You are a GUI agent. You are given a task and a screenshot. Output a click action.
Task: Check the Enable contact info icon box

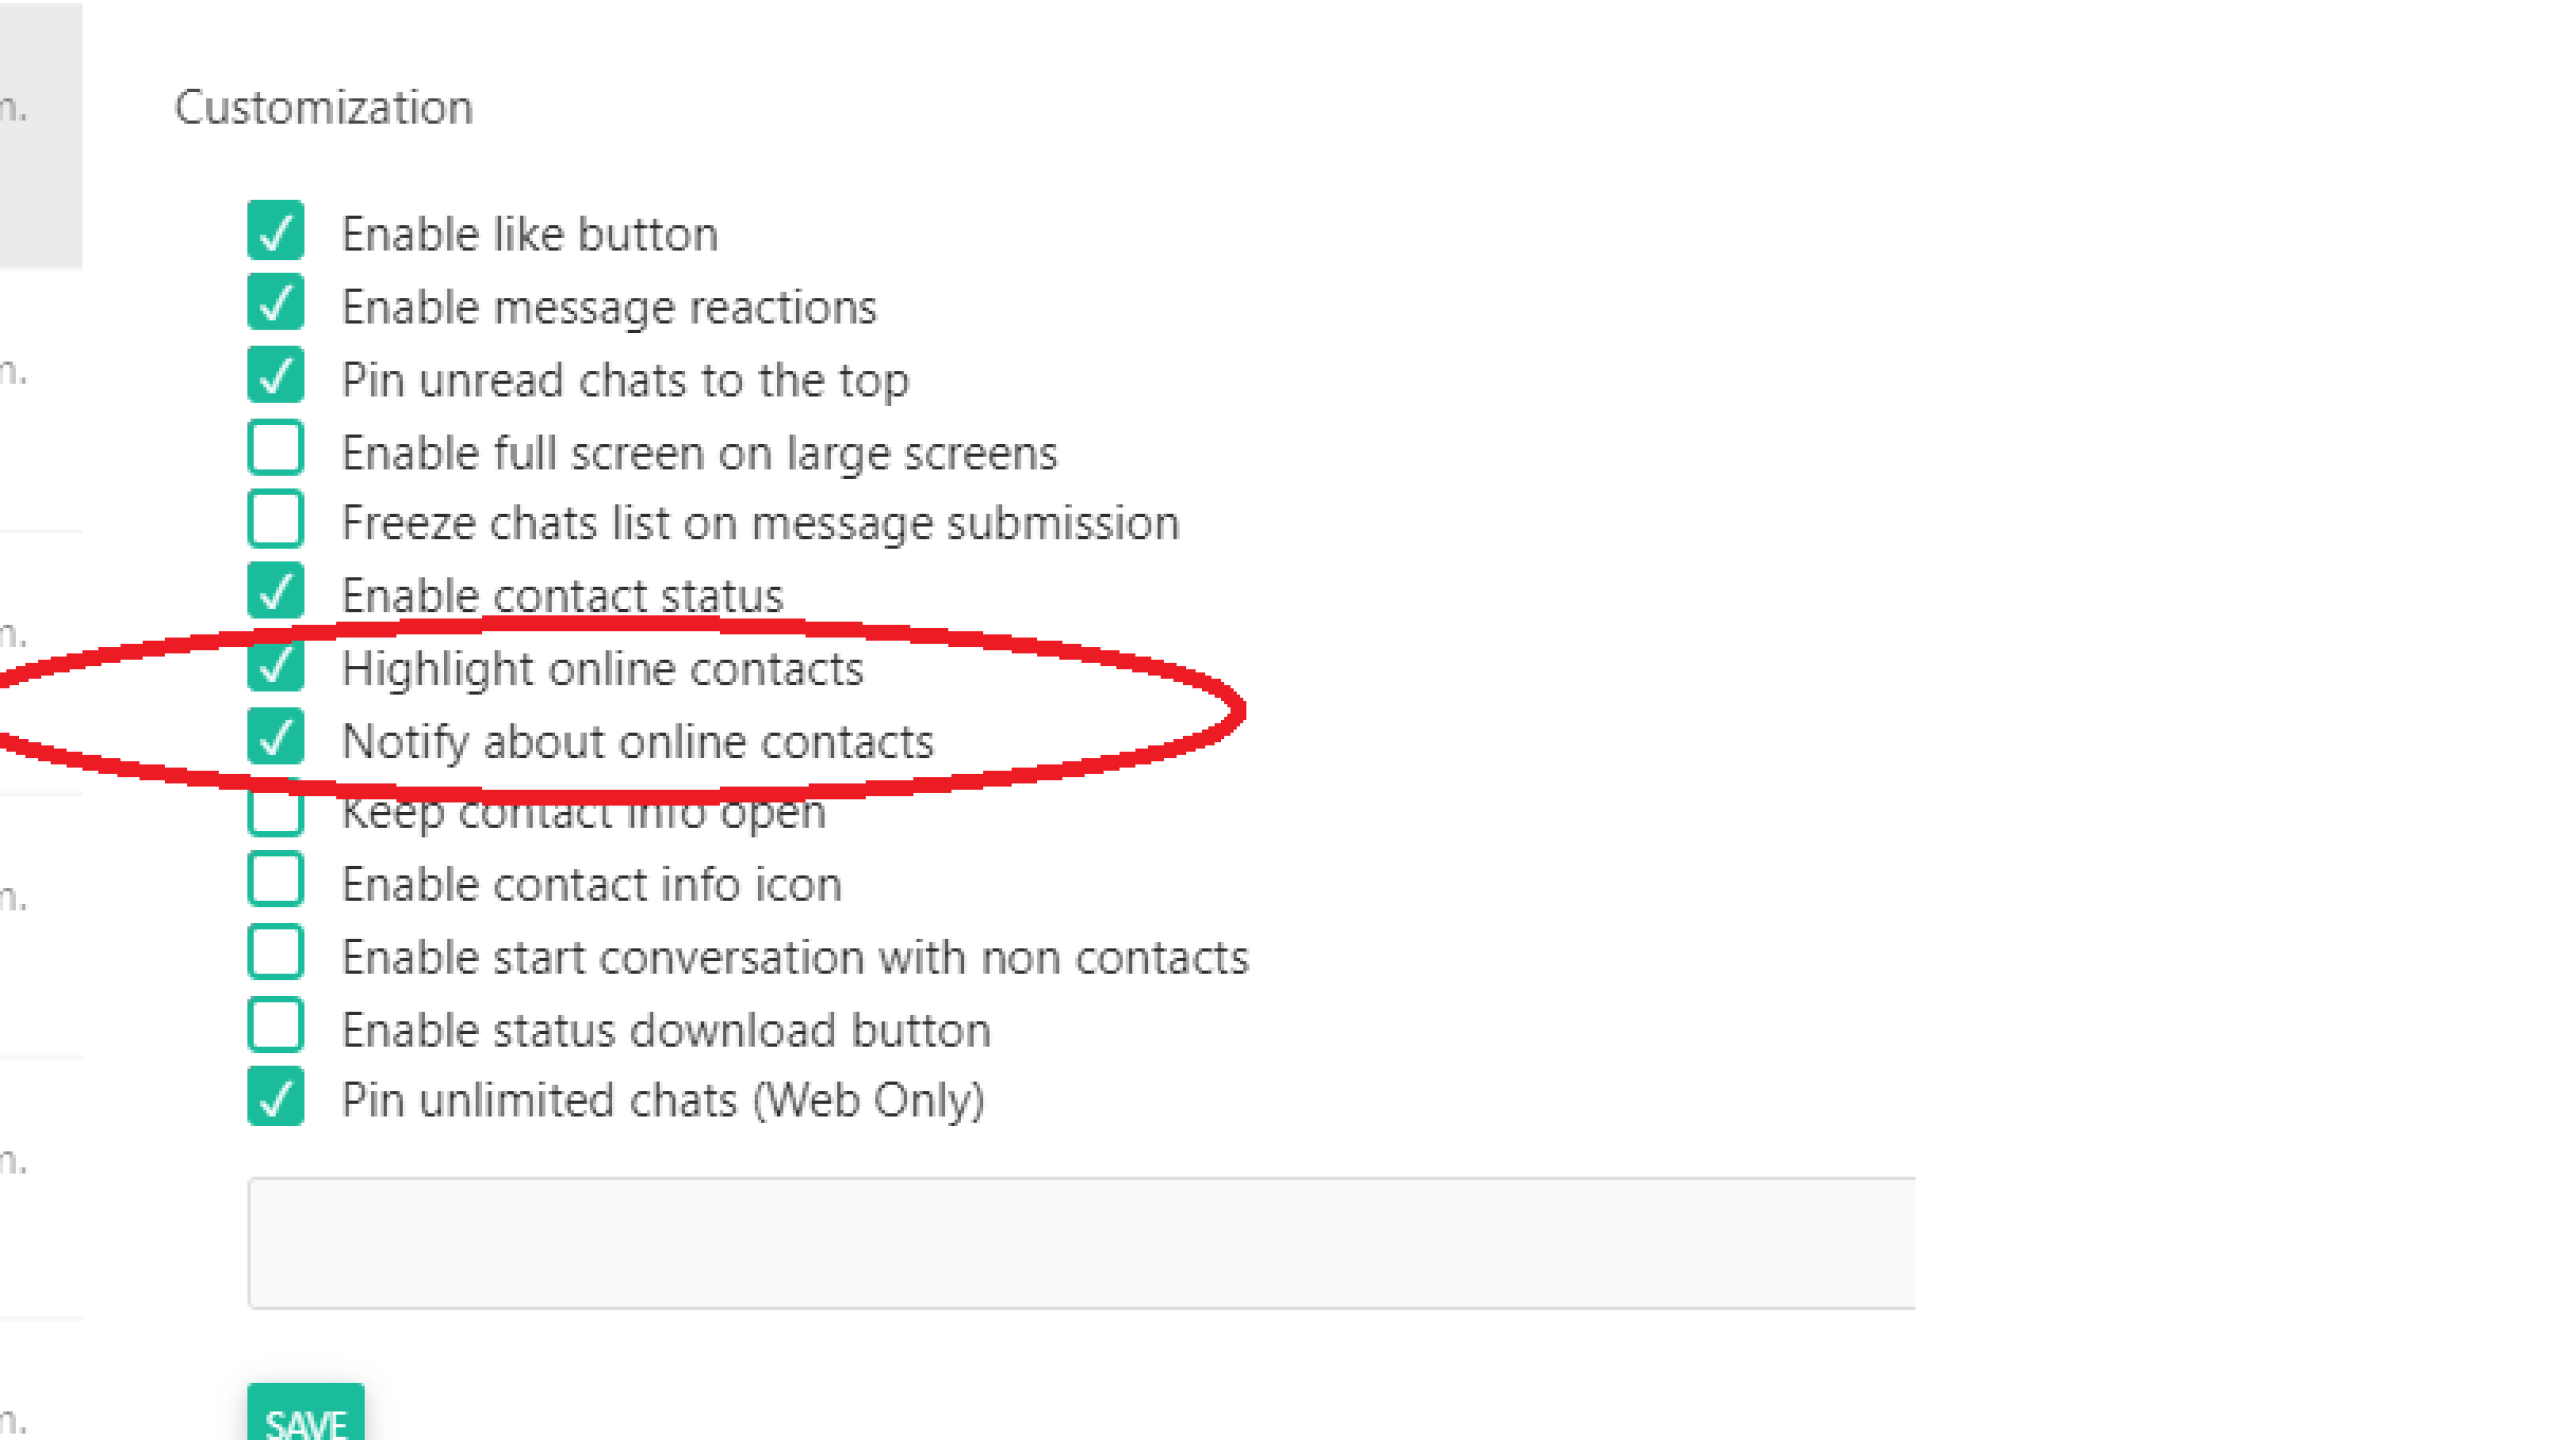click(275, 881)
